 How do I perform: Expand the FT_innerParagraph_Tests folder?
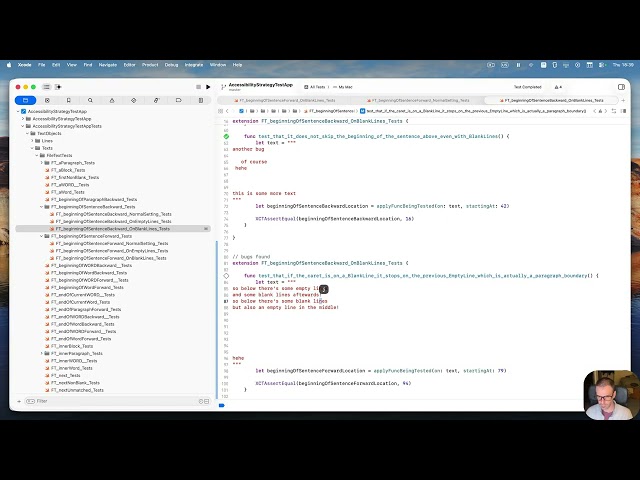tap(41, 353)
